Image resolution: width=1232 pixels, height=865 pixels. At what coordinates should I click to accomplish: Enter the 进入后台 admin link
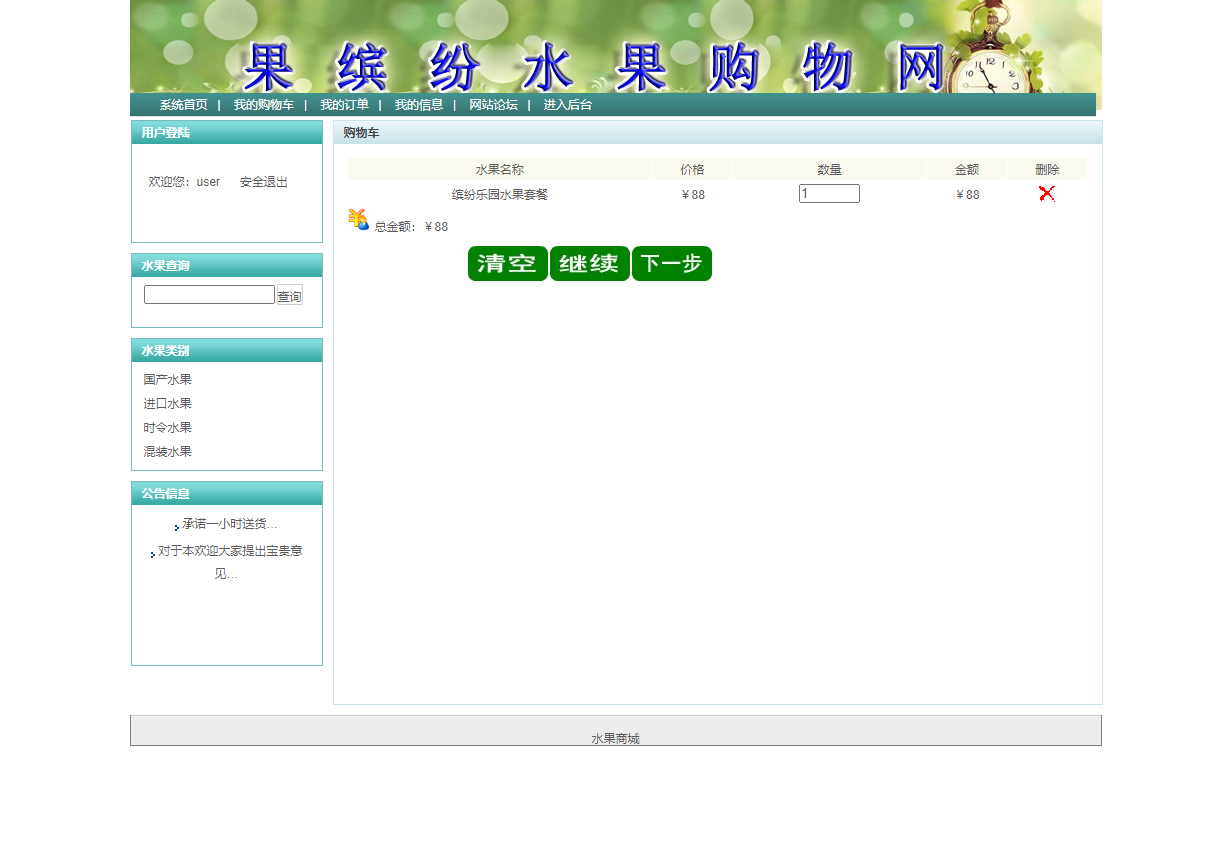[x=567, y=105]
